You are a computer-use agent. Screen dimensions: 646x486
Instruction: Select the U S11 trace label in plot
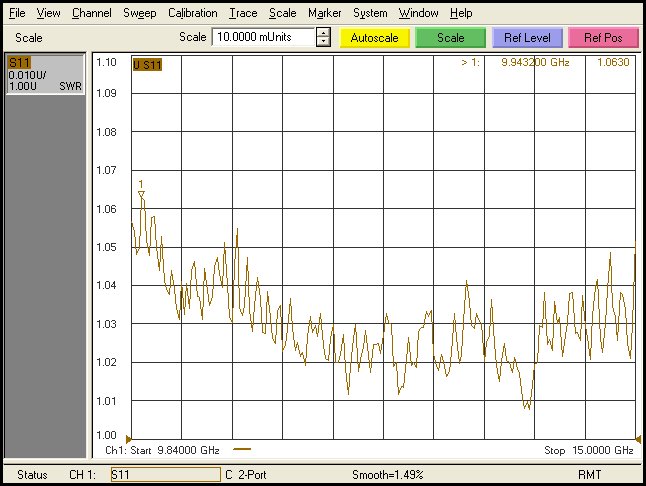(147, 65)
